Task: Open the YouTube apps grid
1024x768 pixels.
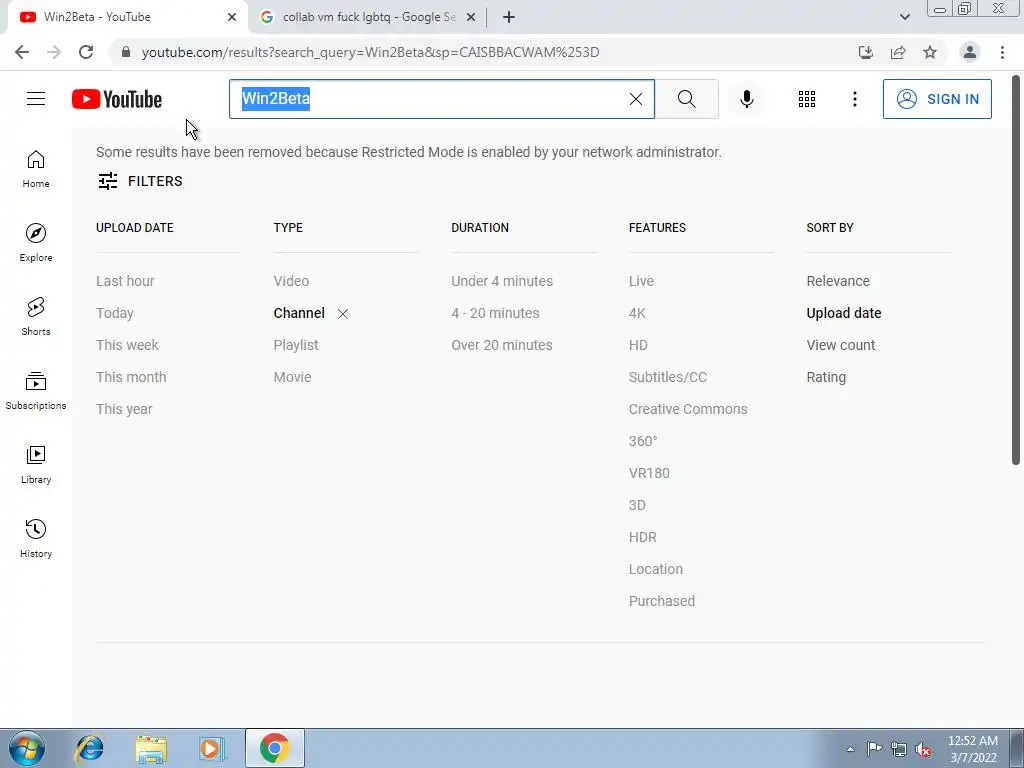Action: (x=807, y=99)
